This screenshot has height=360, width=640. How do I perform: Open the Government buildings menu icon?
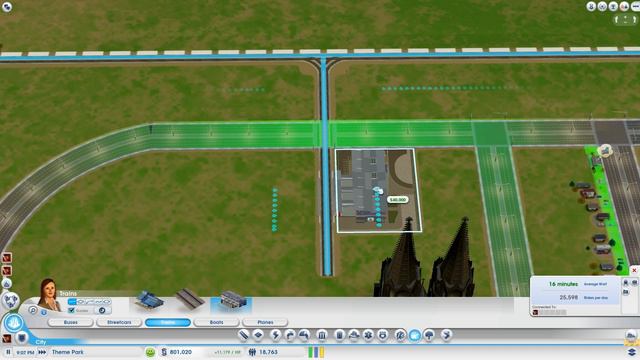coord(322,335)
